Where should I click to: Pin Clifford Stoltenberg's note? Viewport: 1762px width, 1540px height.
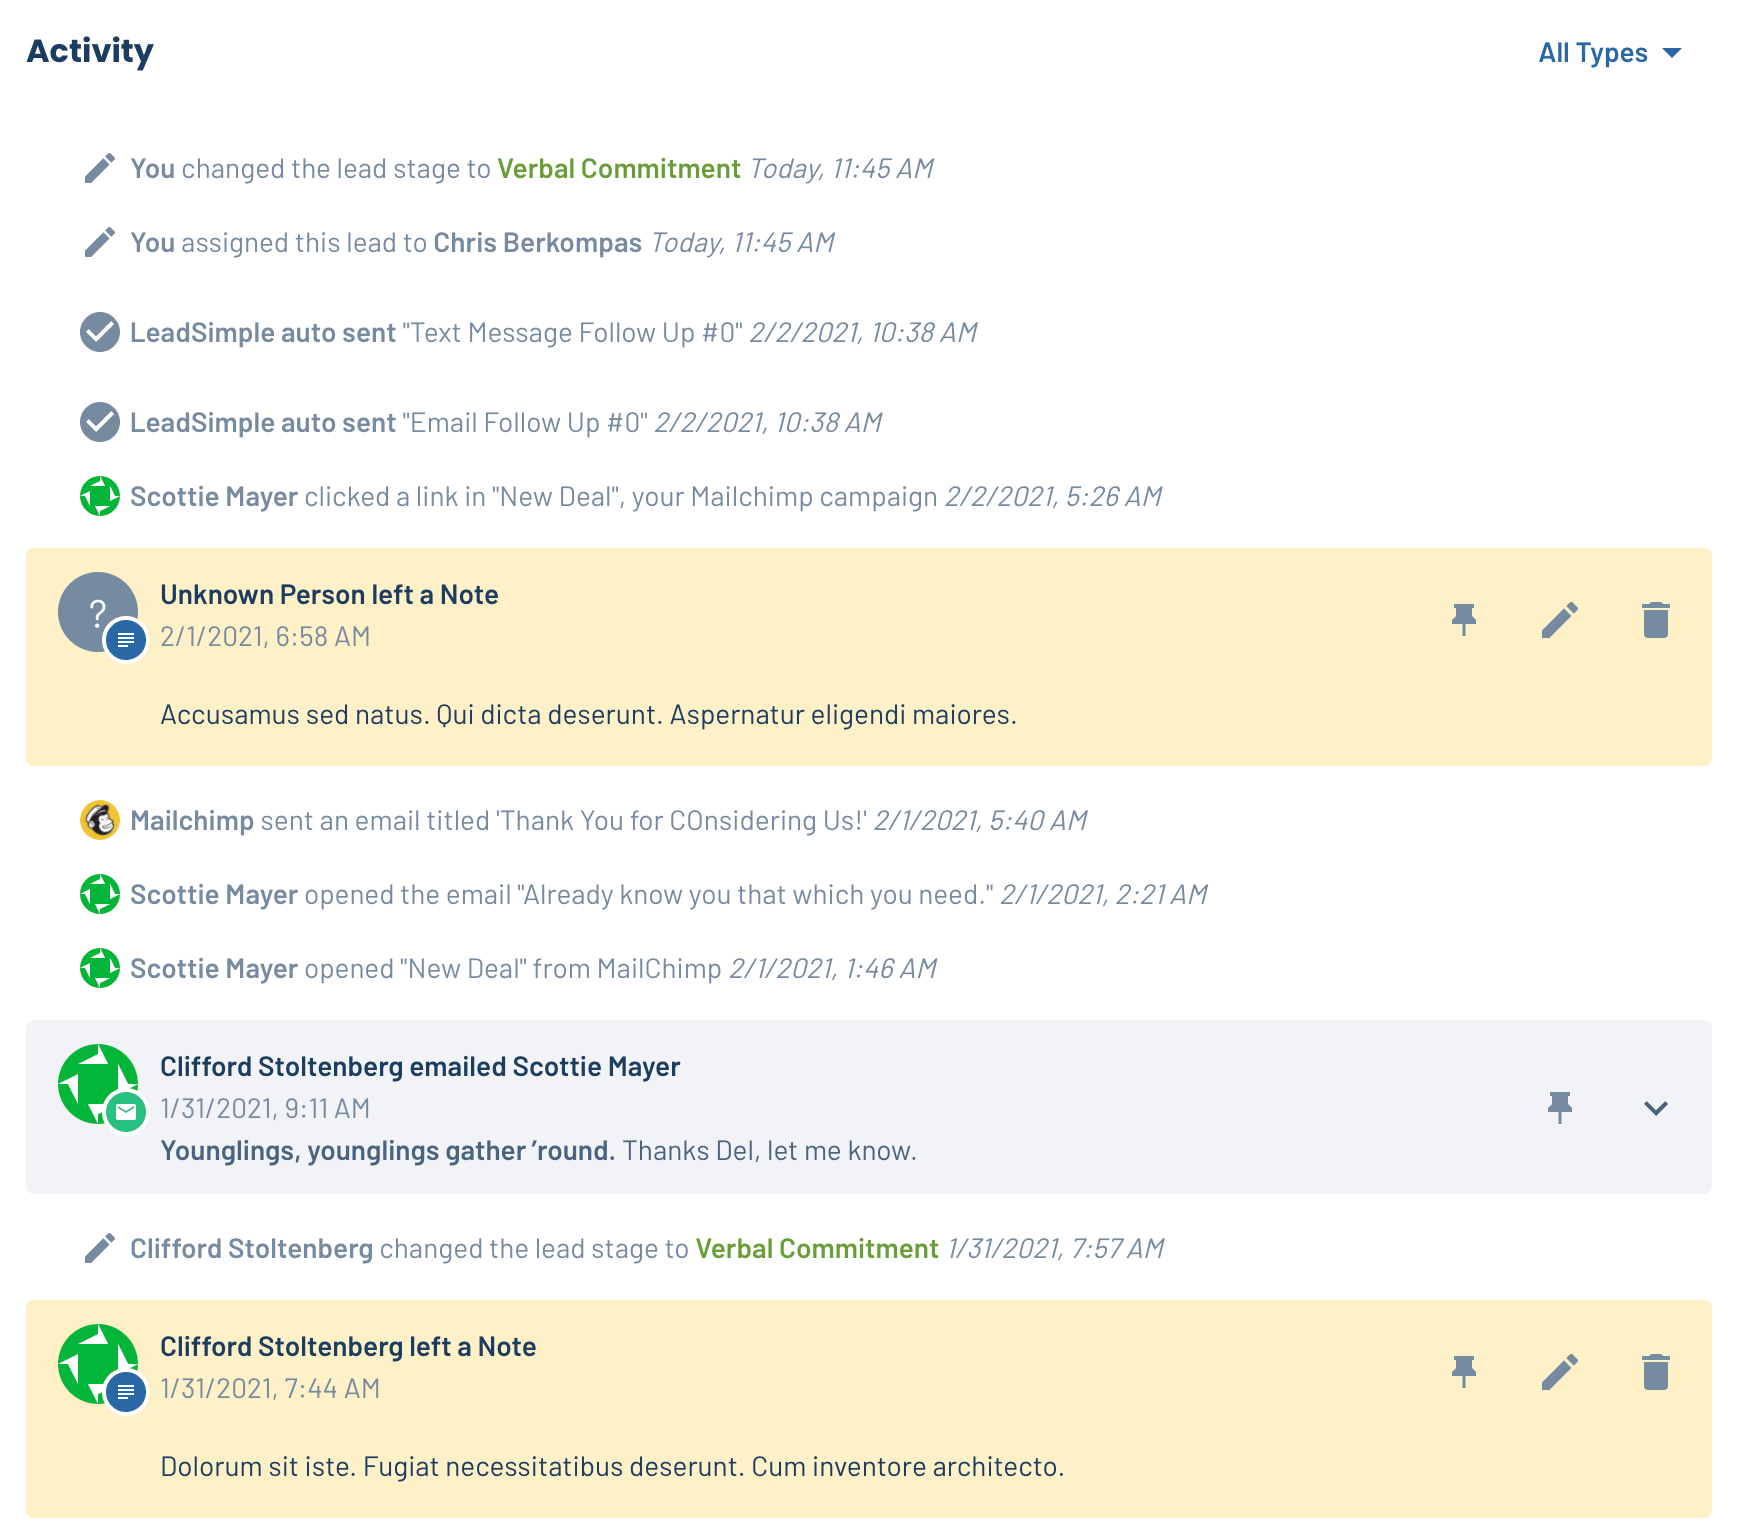[x=1464, y=1372]
